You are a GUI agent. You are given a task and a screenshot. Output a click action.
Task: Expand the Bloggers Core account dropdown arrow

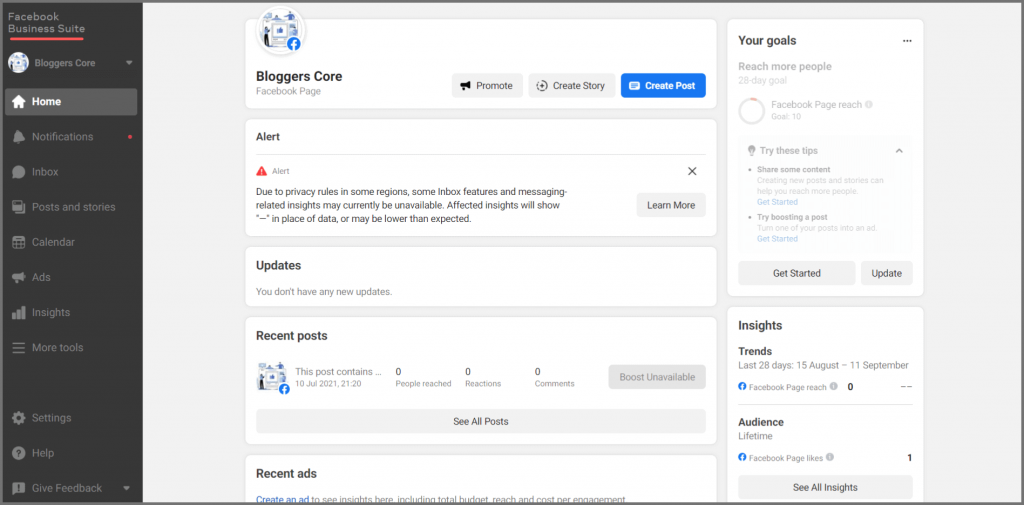129,63
